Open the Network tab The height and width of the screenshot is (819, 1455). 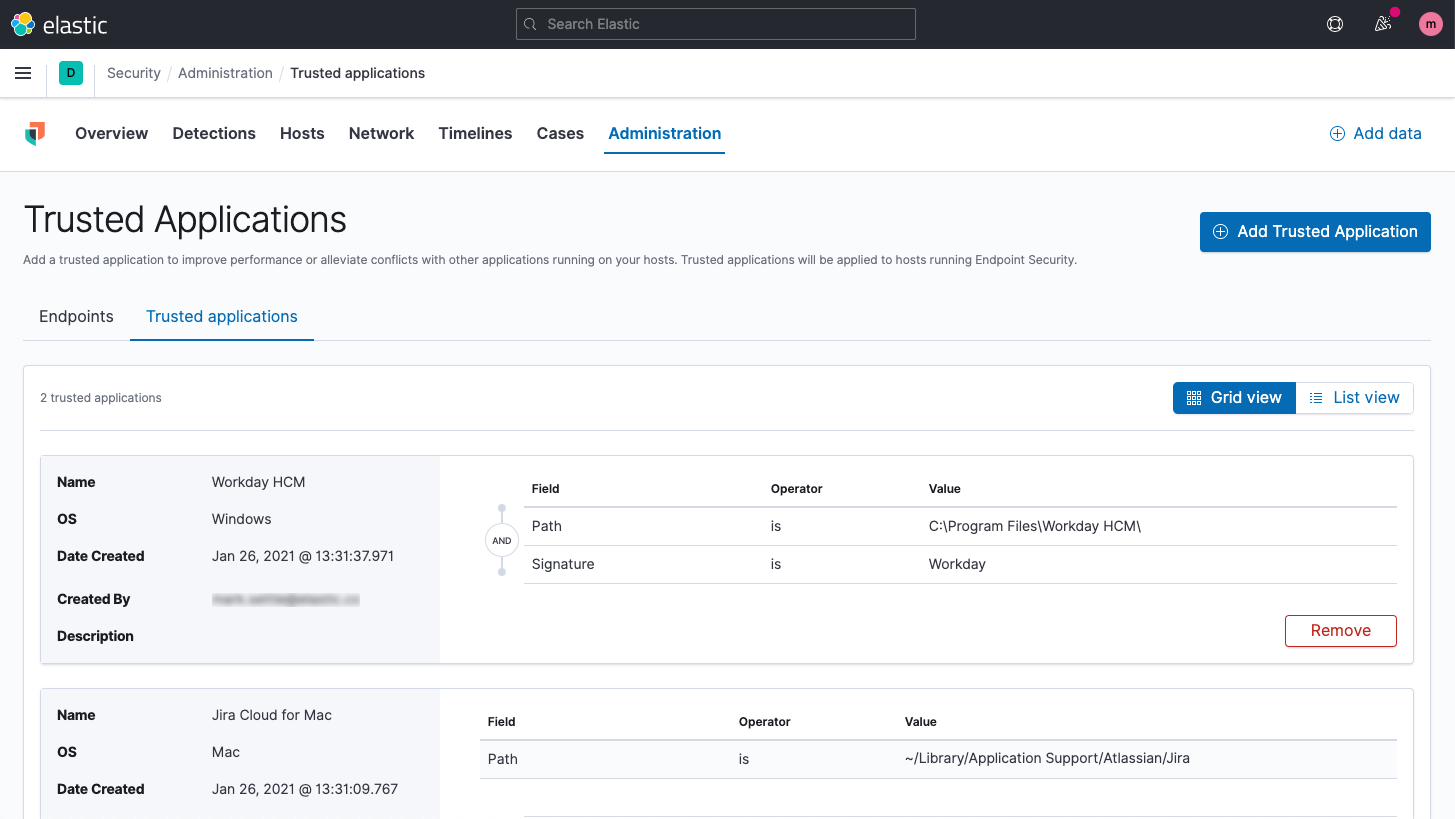[x=381, y=133]
